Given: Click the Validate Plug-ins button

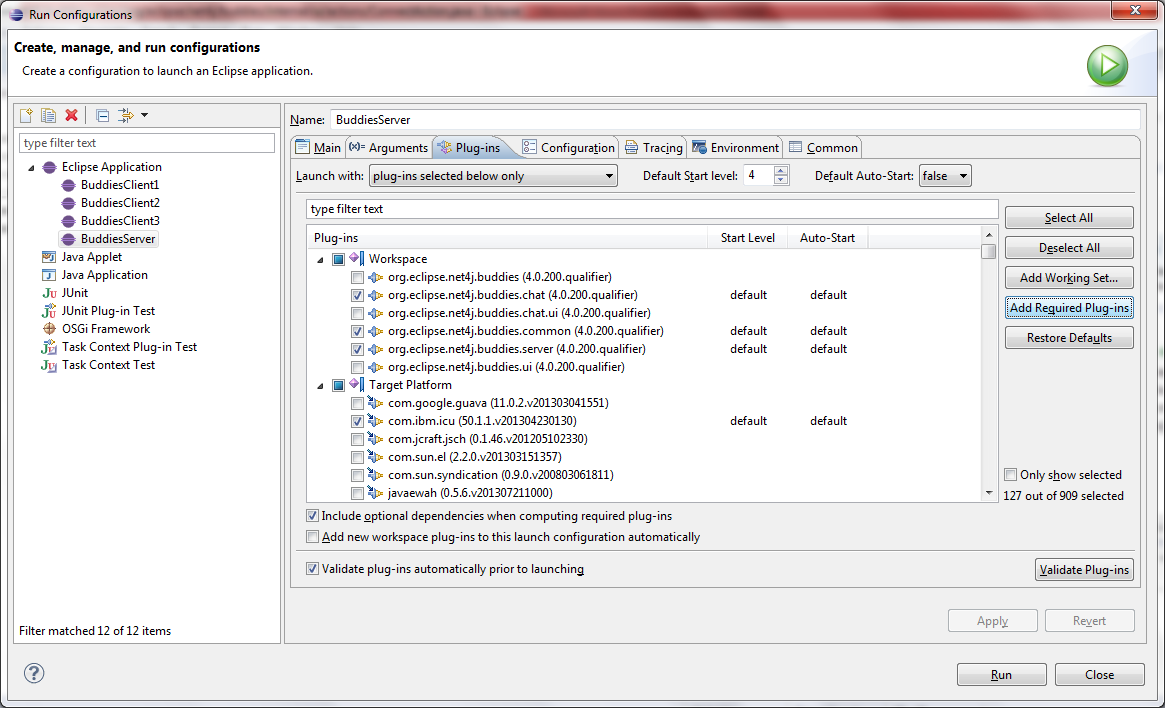Looking at the screenshot, I should (x=1084, y=570).
